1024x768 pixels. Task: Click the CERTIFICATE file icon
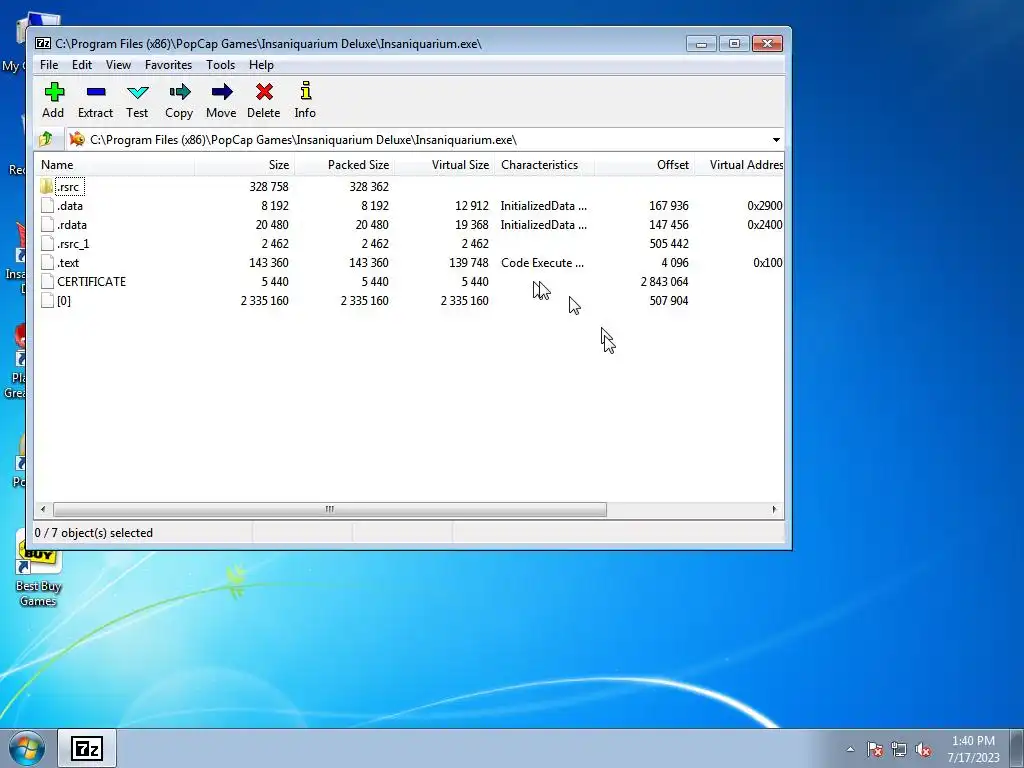coord(47,281)
